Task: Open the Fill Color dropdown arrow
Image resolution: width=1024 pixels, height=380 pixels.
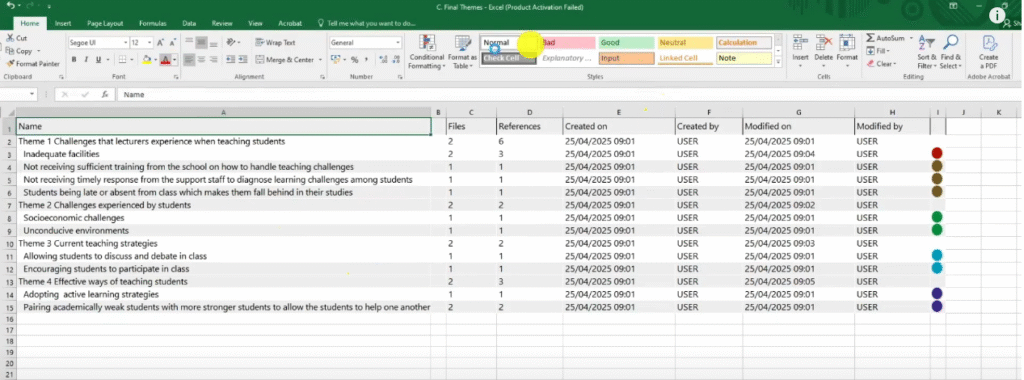Action: (x=155, y=60)
